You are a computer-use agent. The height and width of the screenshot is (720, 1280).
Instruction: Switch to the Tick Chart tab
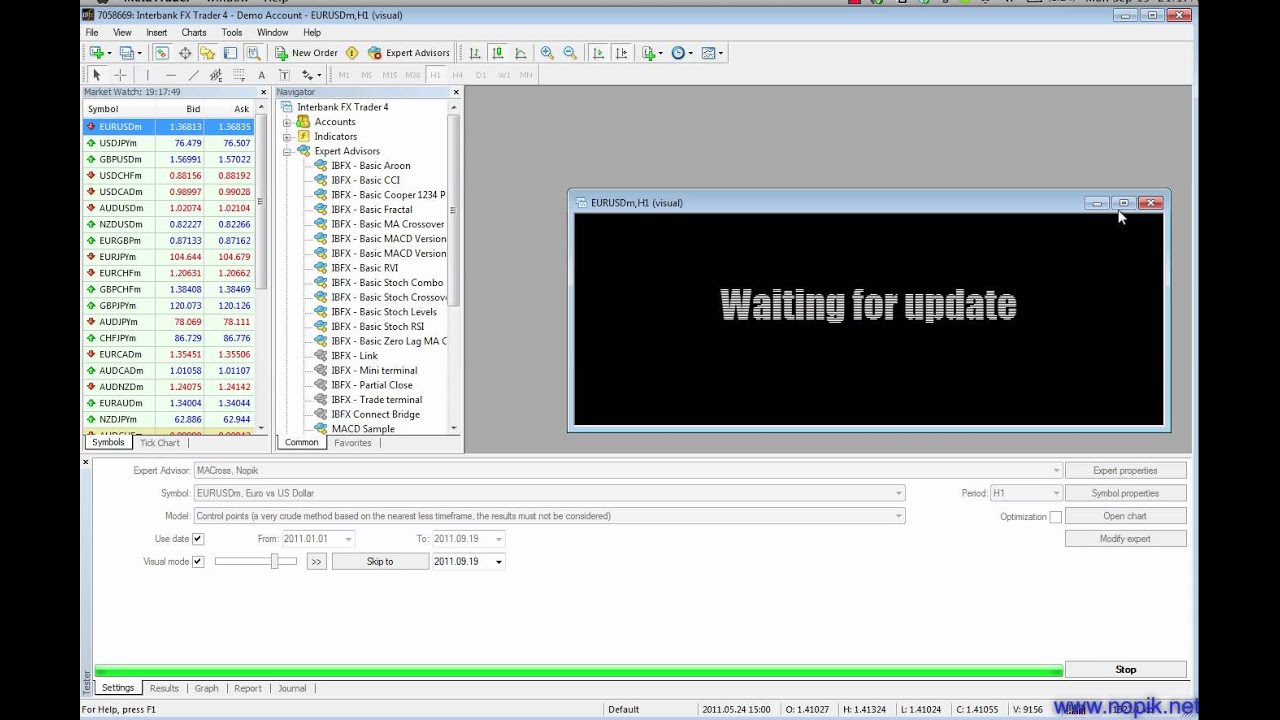(x=160, y=443)
